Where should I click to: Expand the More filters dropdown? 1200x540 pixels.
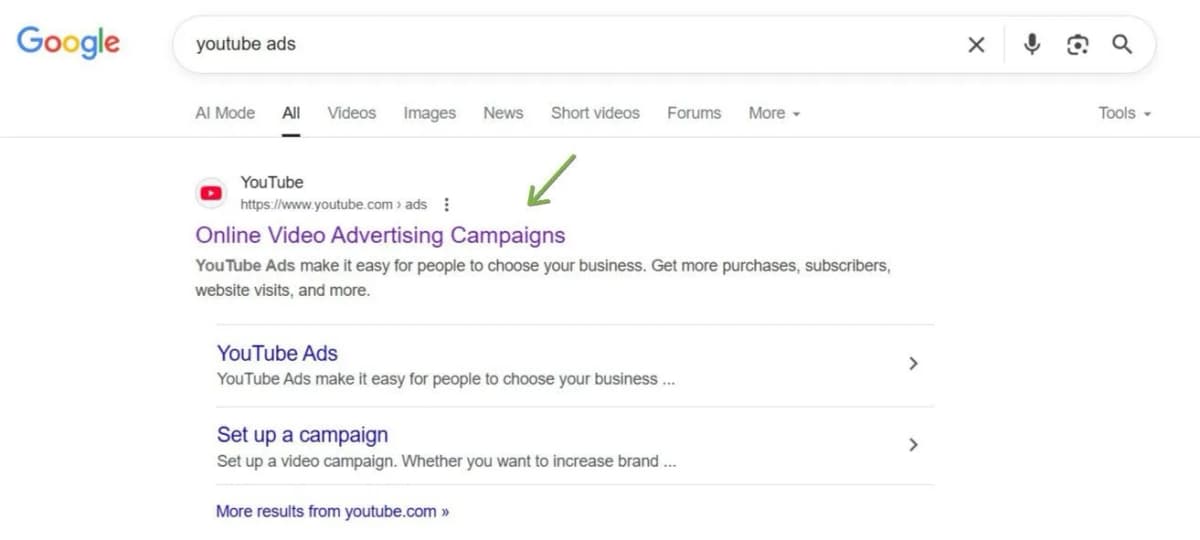774,113
